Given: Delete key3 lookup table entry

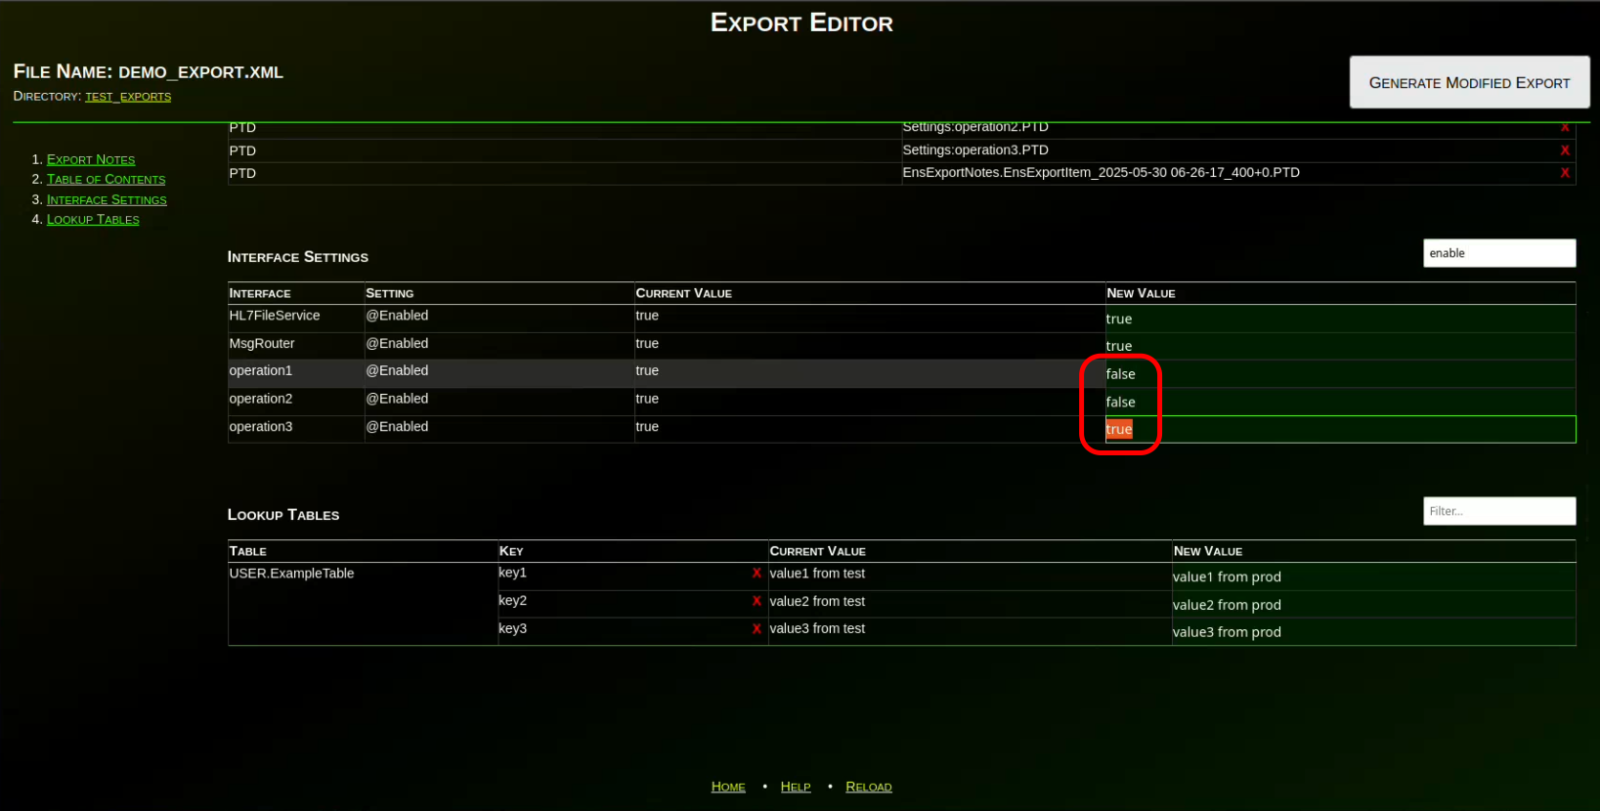Looking at the screenshot, I should 756,629.
